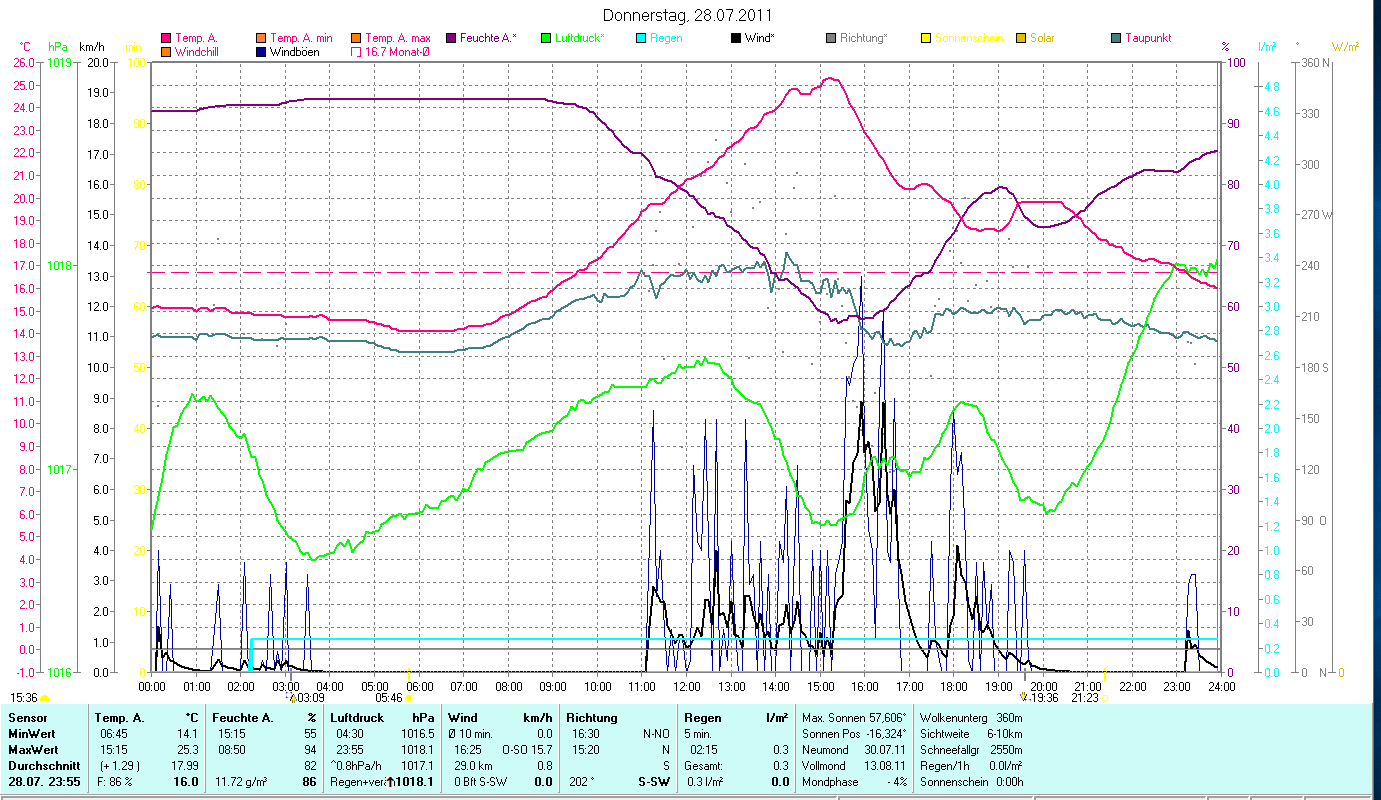Click the chart title Donnerstag, 28.07.2011

[x=688, y=16]
